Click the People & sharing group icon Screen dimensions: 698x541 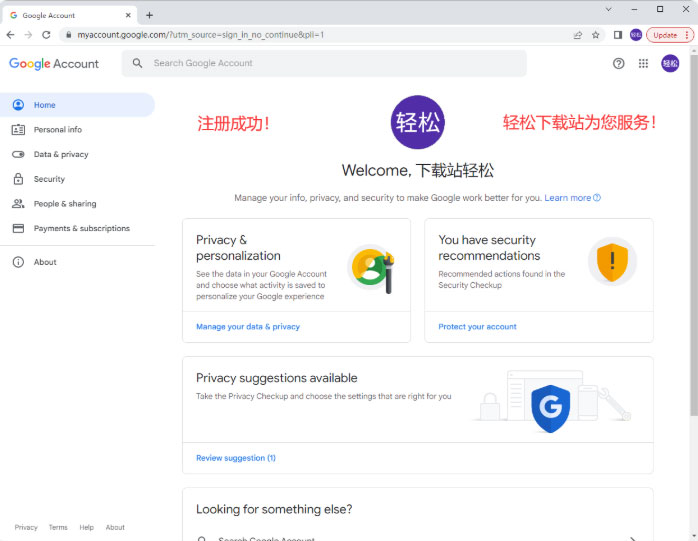click(x=18, y=204)
